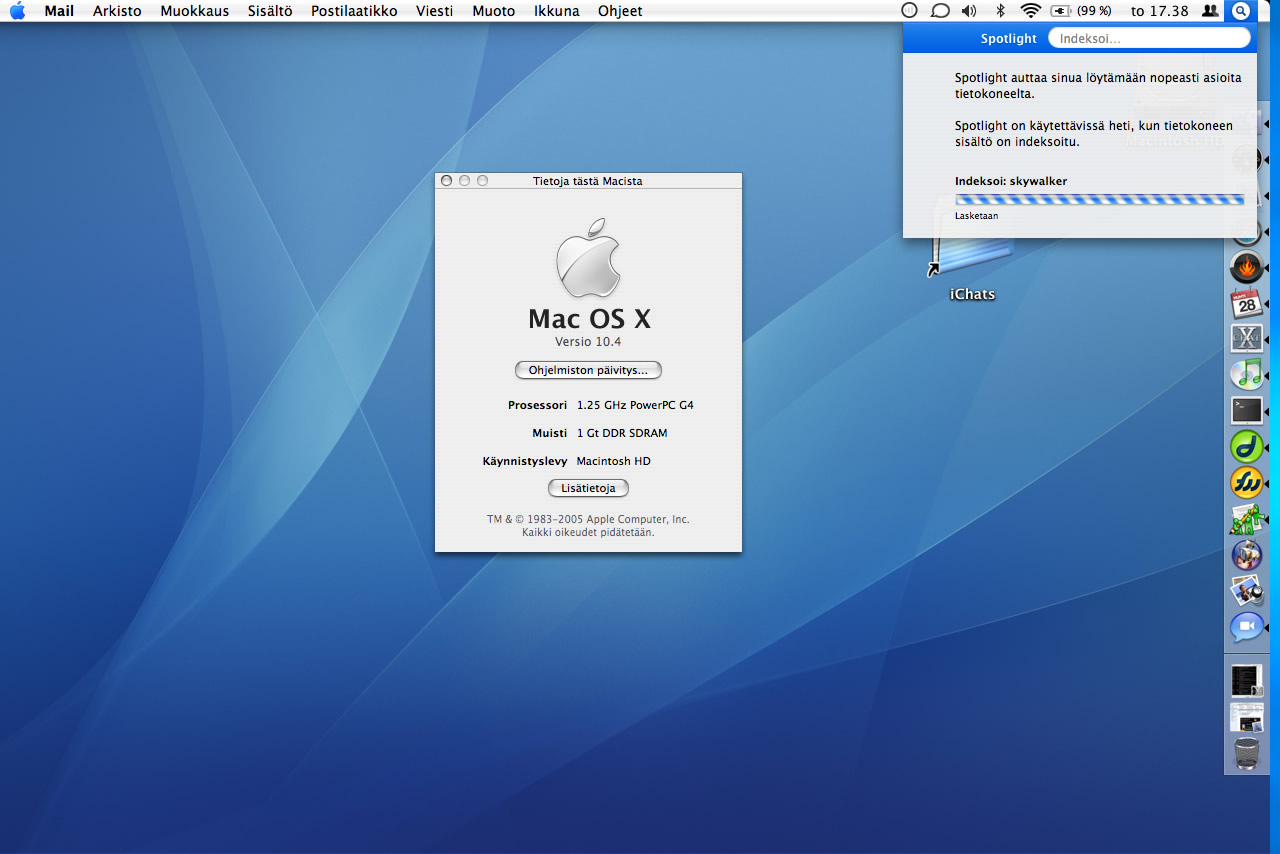Click the Spotlight indexing progress bar
1280x854 pixels.
point(1100,200)
